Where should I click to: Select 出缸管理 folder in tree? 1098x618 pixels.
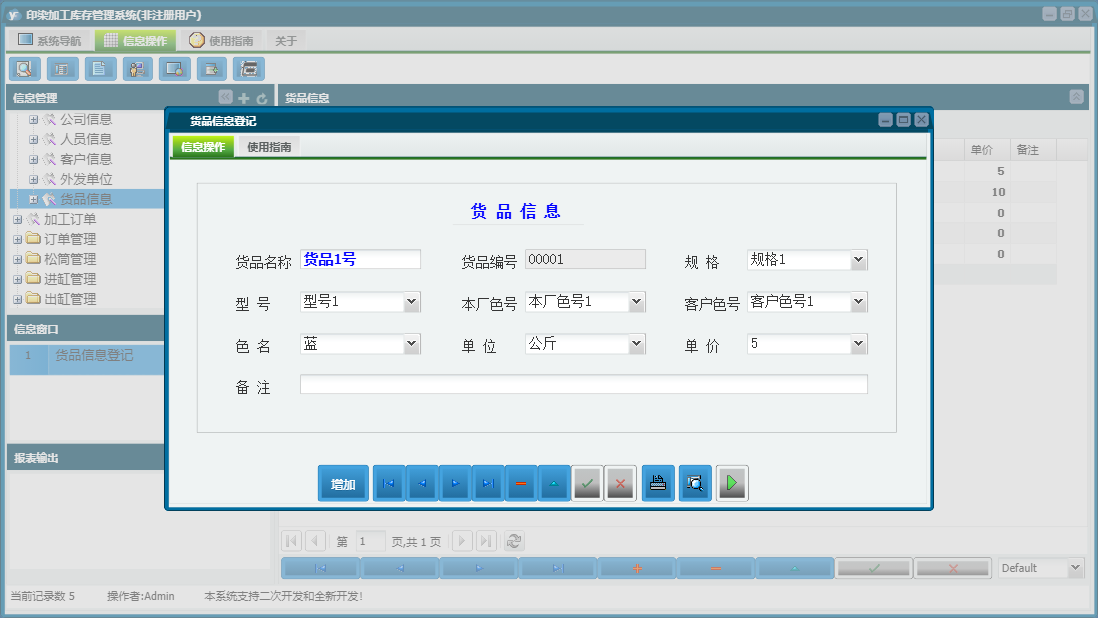(x=70, y=299)
